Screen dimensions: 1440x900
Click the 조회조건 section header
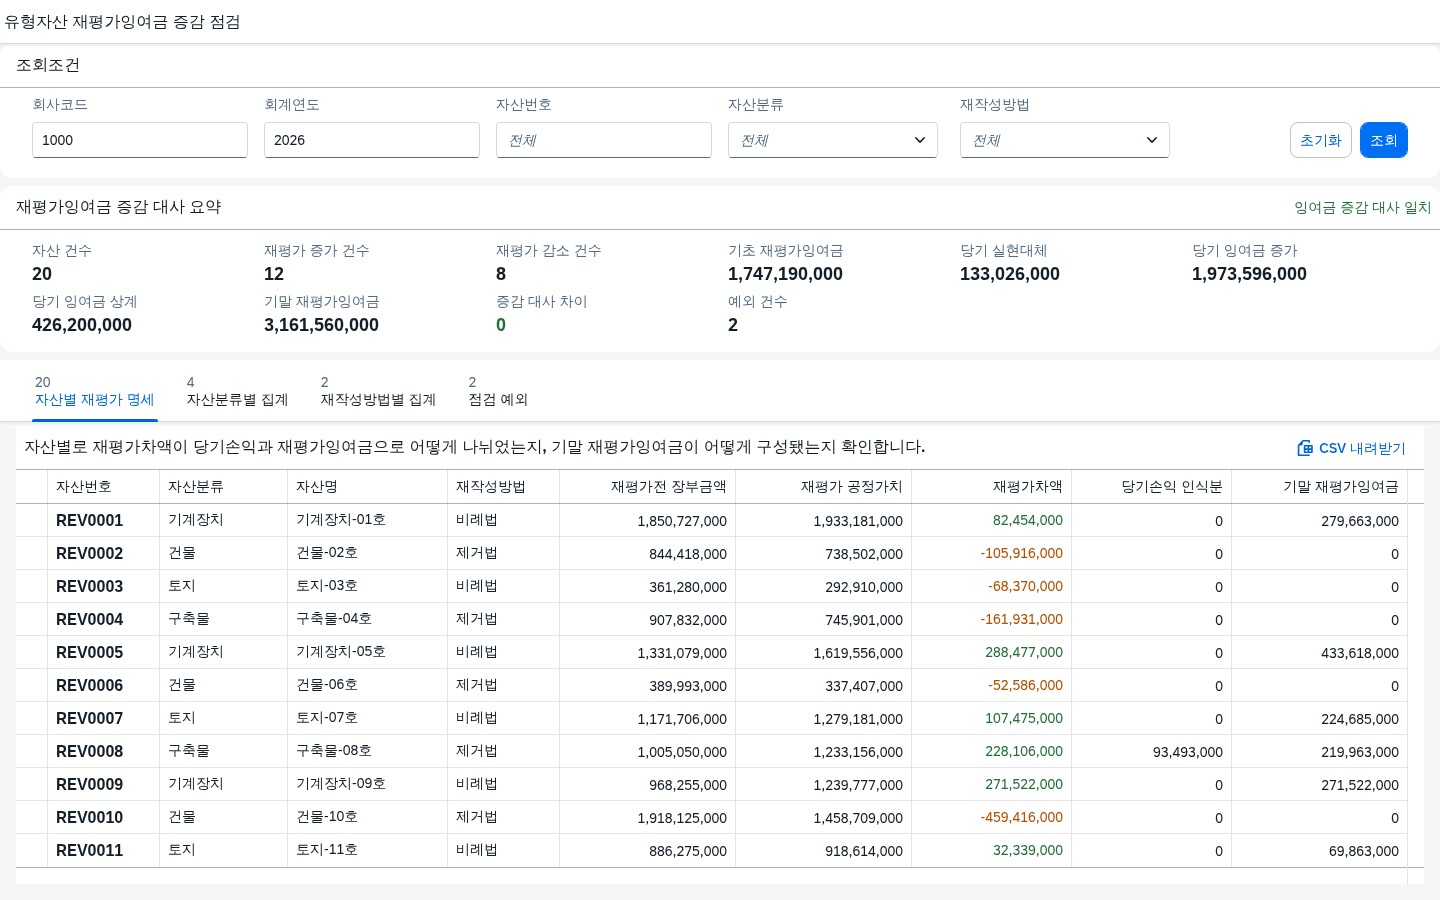click(x=48, y=65)
